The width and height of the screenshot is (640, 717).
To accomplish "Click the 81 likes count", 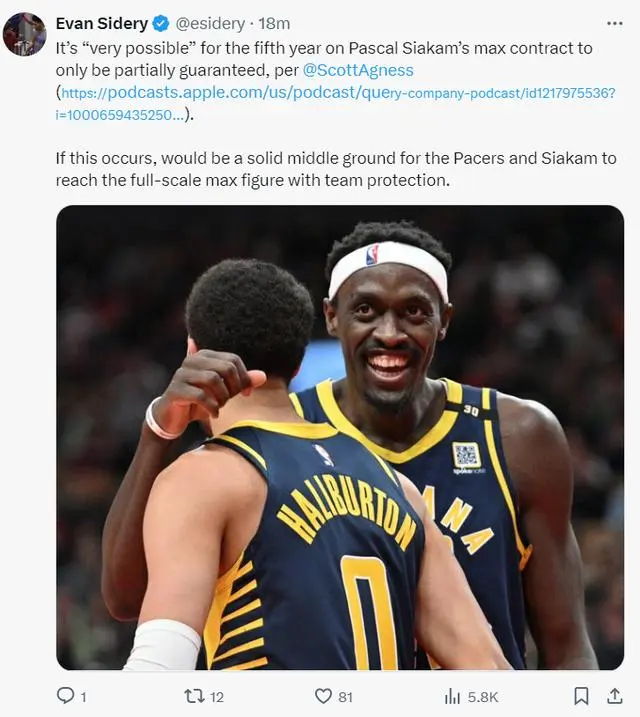I will tap(346, 697).
